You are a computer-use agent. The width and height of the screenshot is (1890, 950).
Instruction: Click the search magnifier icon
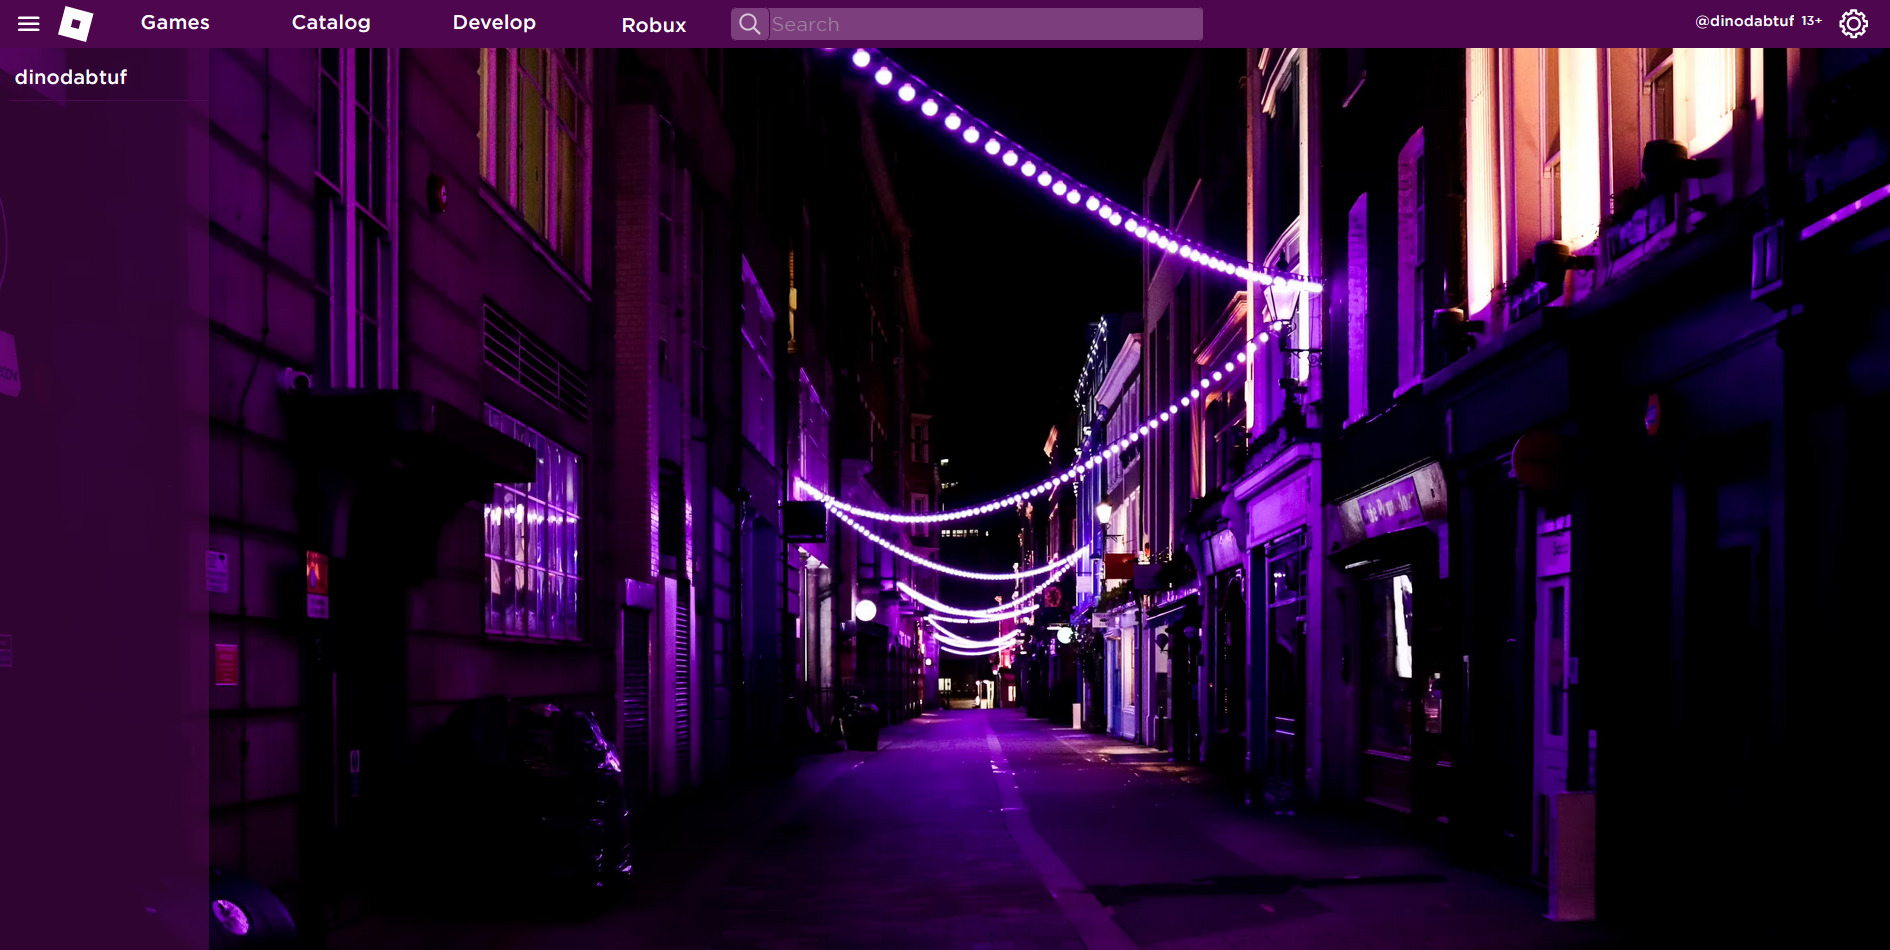749,23
